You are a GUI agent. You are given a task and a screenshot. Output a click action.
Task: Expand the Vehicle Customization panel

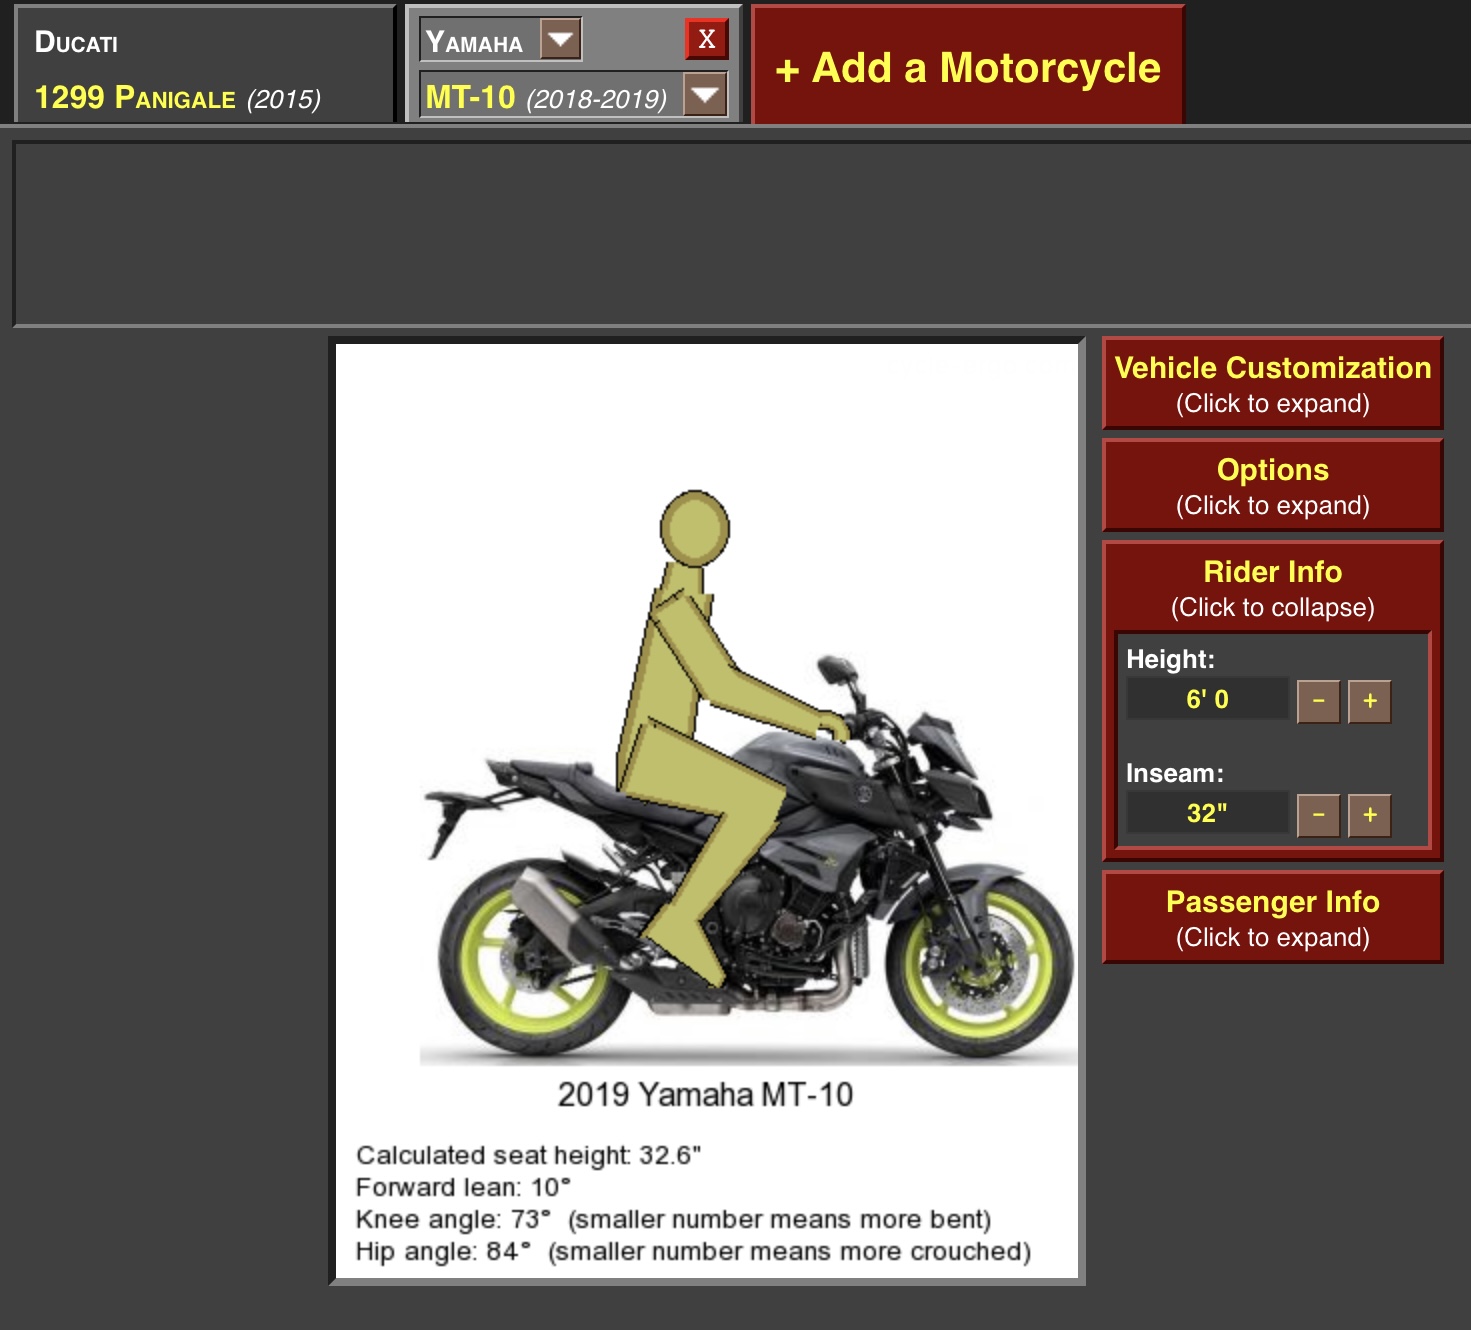tap(1272, 384)
